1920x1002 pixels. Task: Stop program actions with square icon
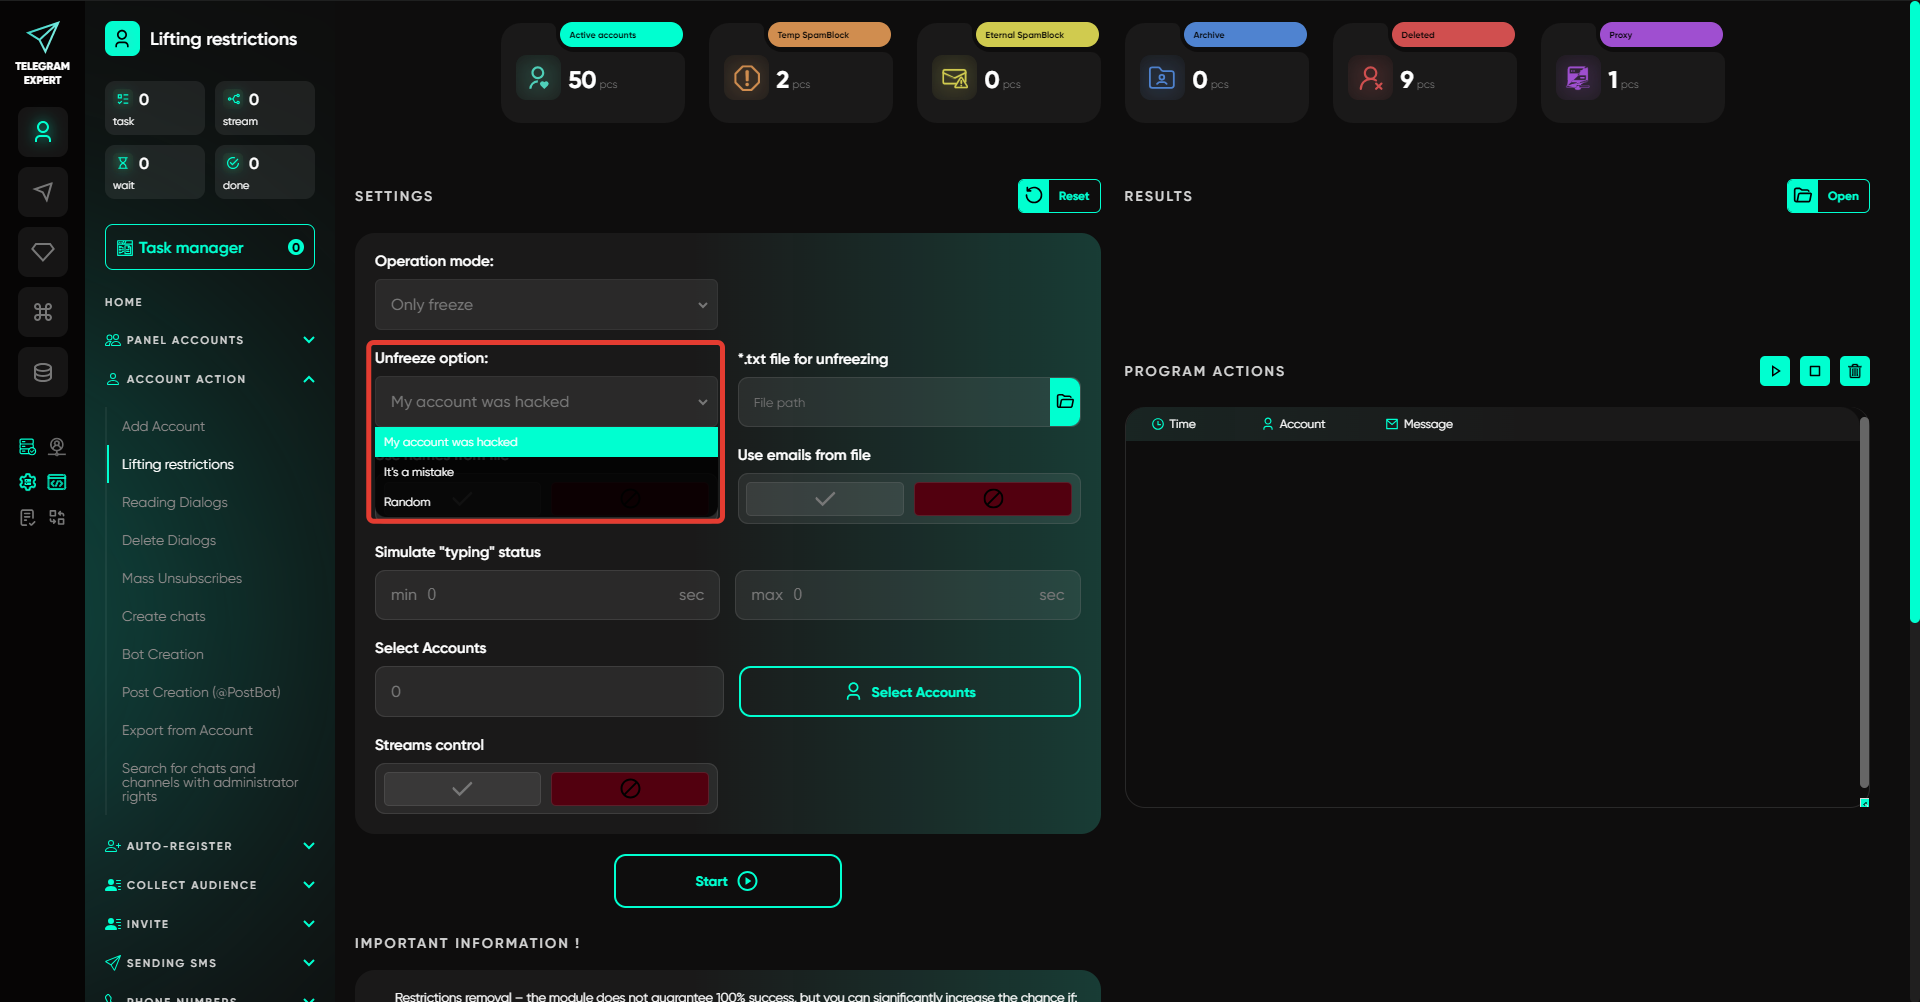pos(1815,371)
